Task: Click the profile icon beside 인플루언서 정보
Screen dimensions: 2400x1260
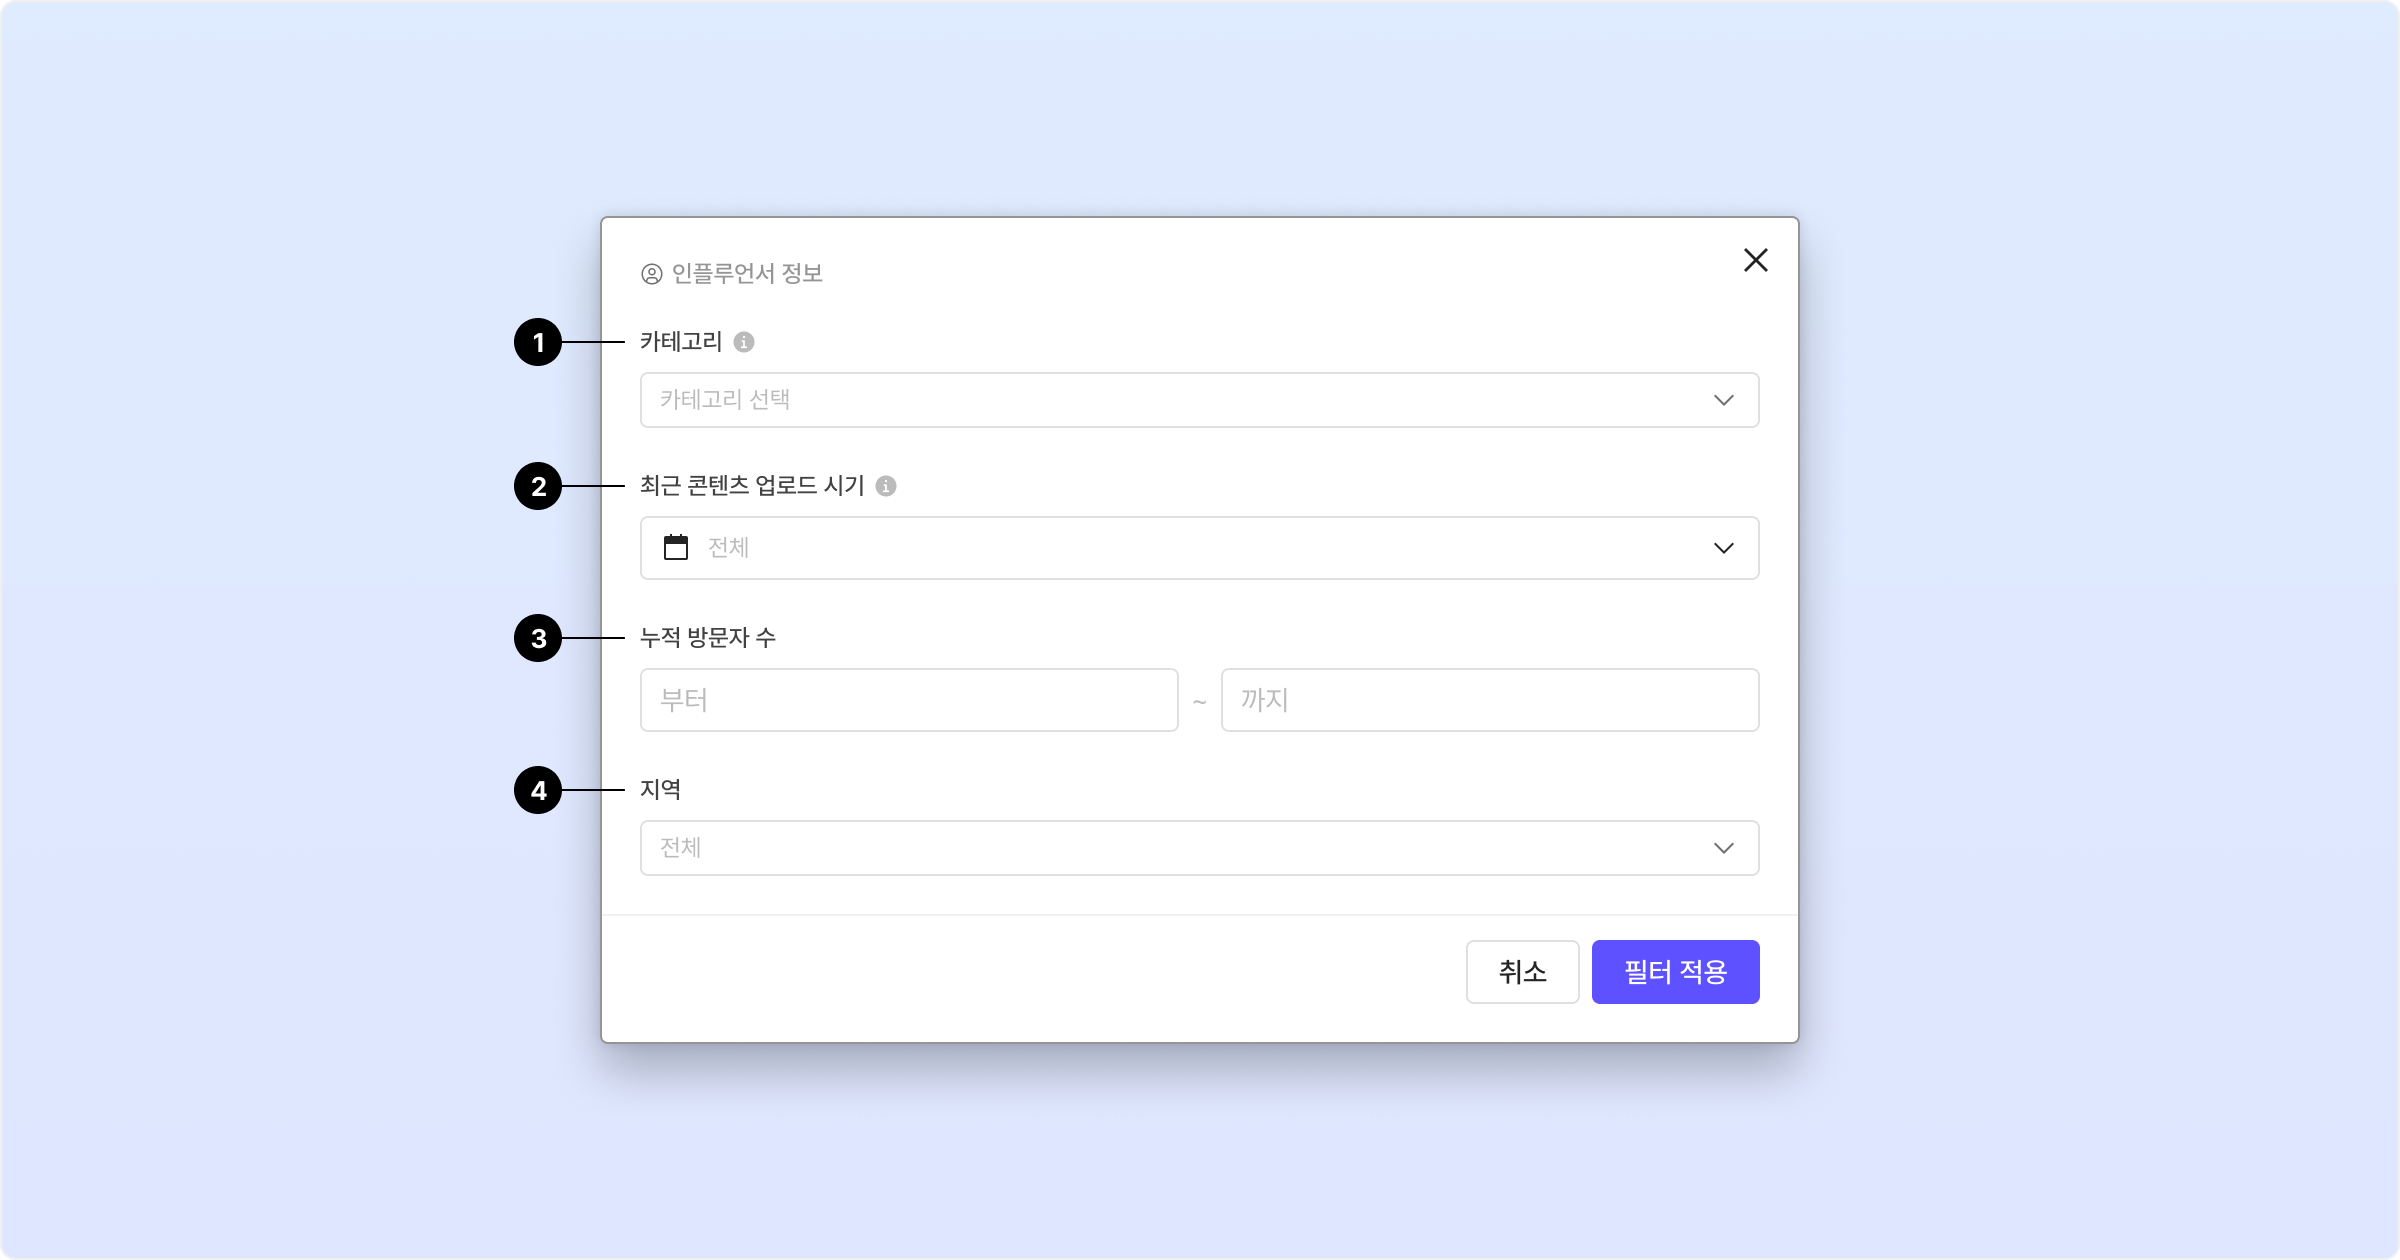Action: pyautogui.click(x=652, y=274)
